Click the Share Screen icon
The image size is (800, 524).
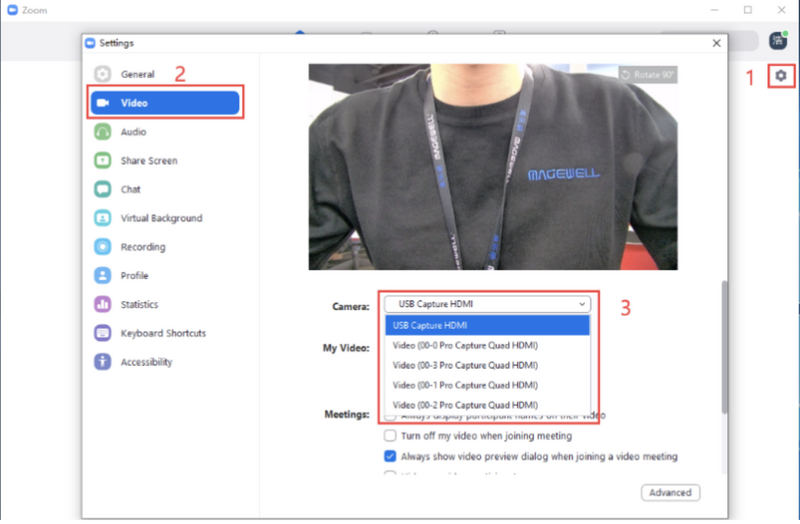tap(103, 160)
